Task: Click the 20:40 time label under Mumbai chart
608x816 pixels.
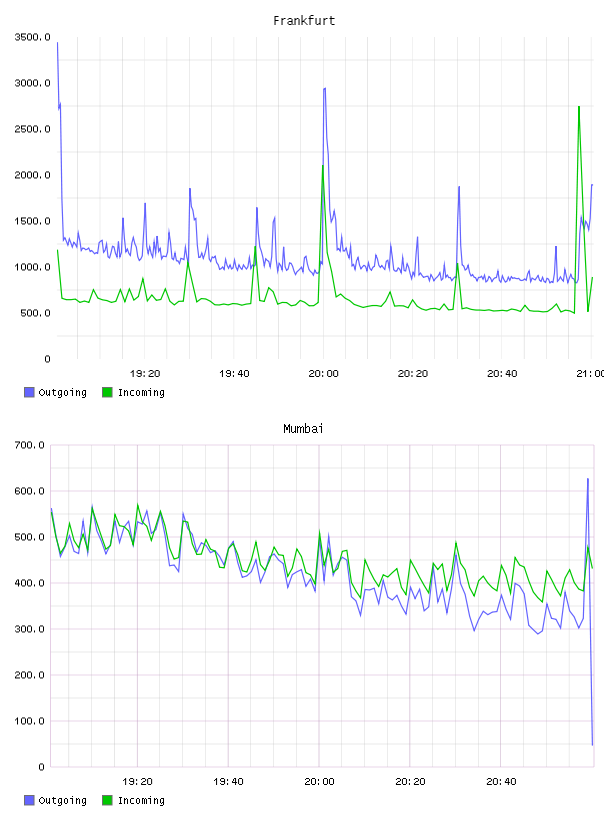Action: [x=501, y=782]
